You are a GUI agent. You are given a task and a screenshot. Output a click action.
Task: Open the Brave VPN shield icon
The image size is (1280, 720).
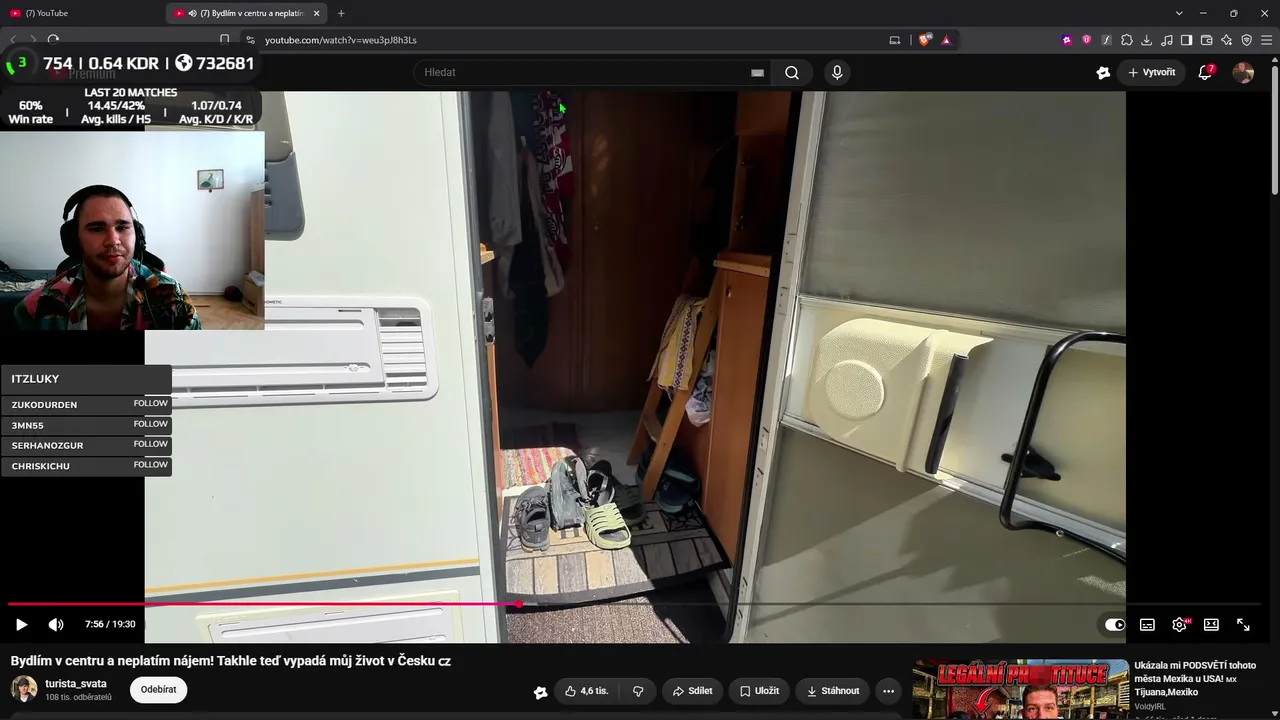[1246, 40]
